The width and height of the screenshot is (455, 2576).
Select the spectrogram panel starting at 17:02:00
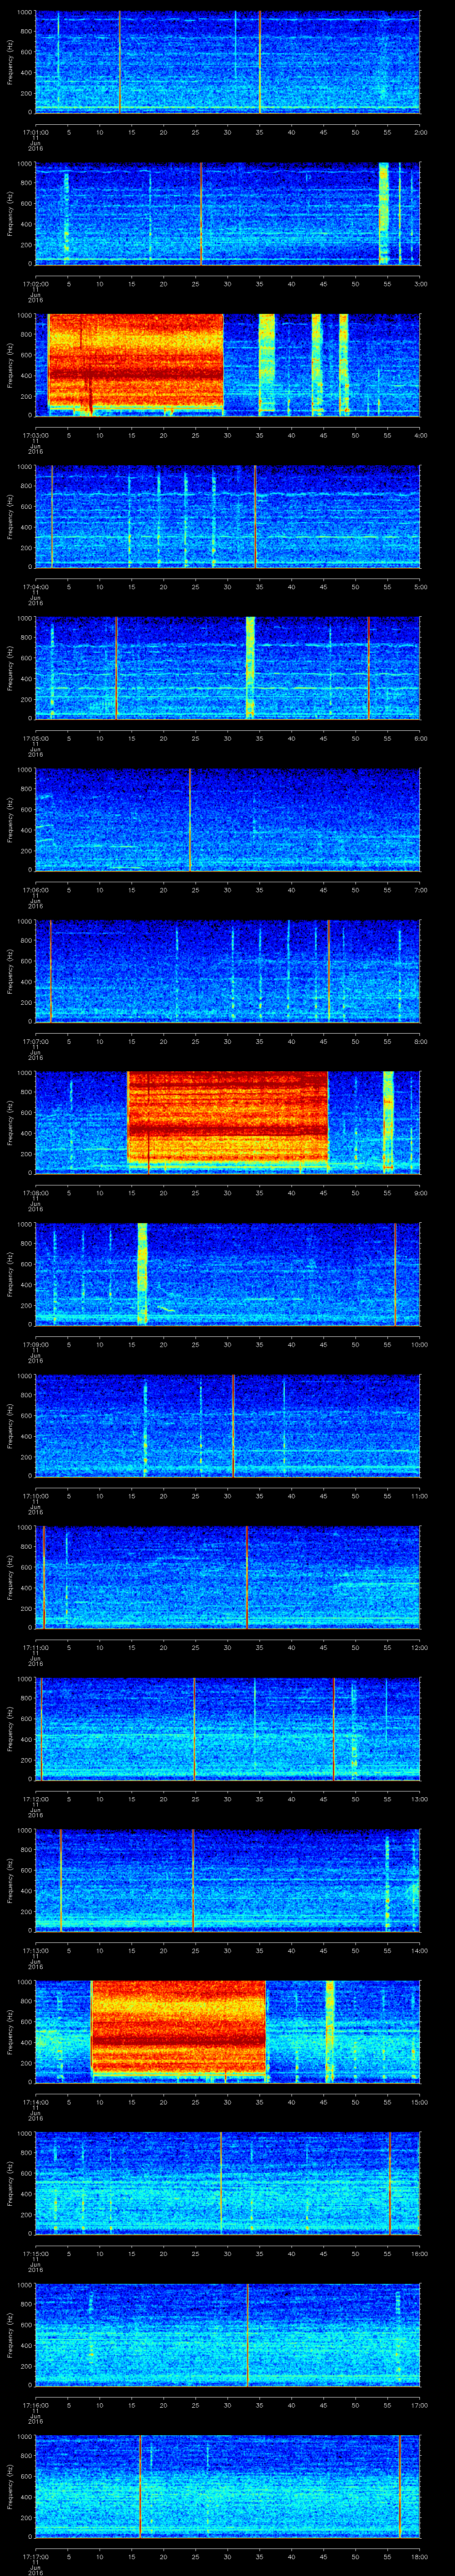[x=227, y=214]
